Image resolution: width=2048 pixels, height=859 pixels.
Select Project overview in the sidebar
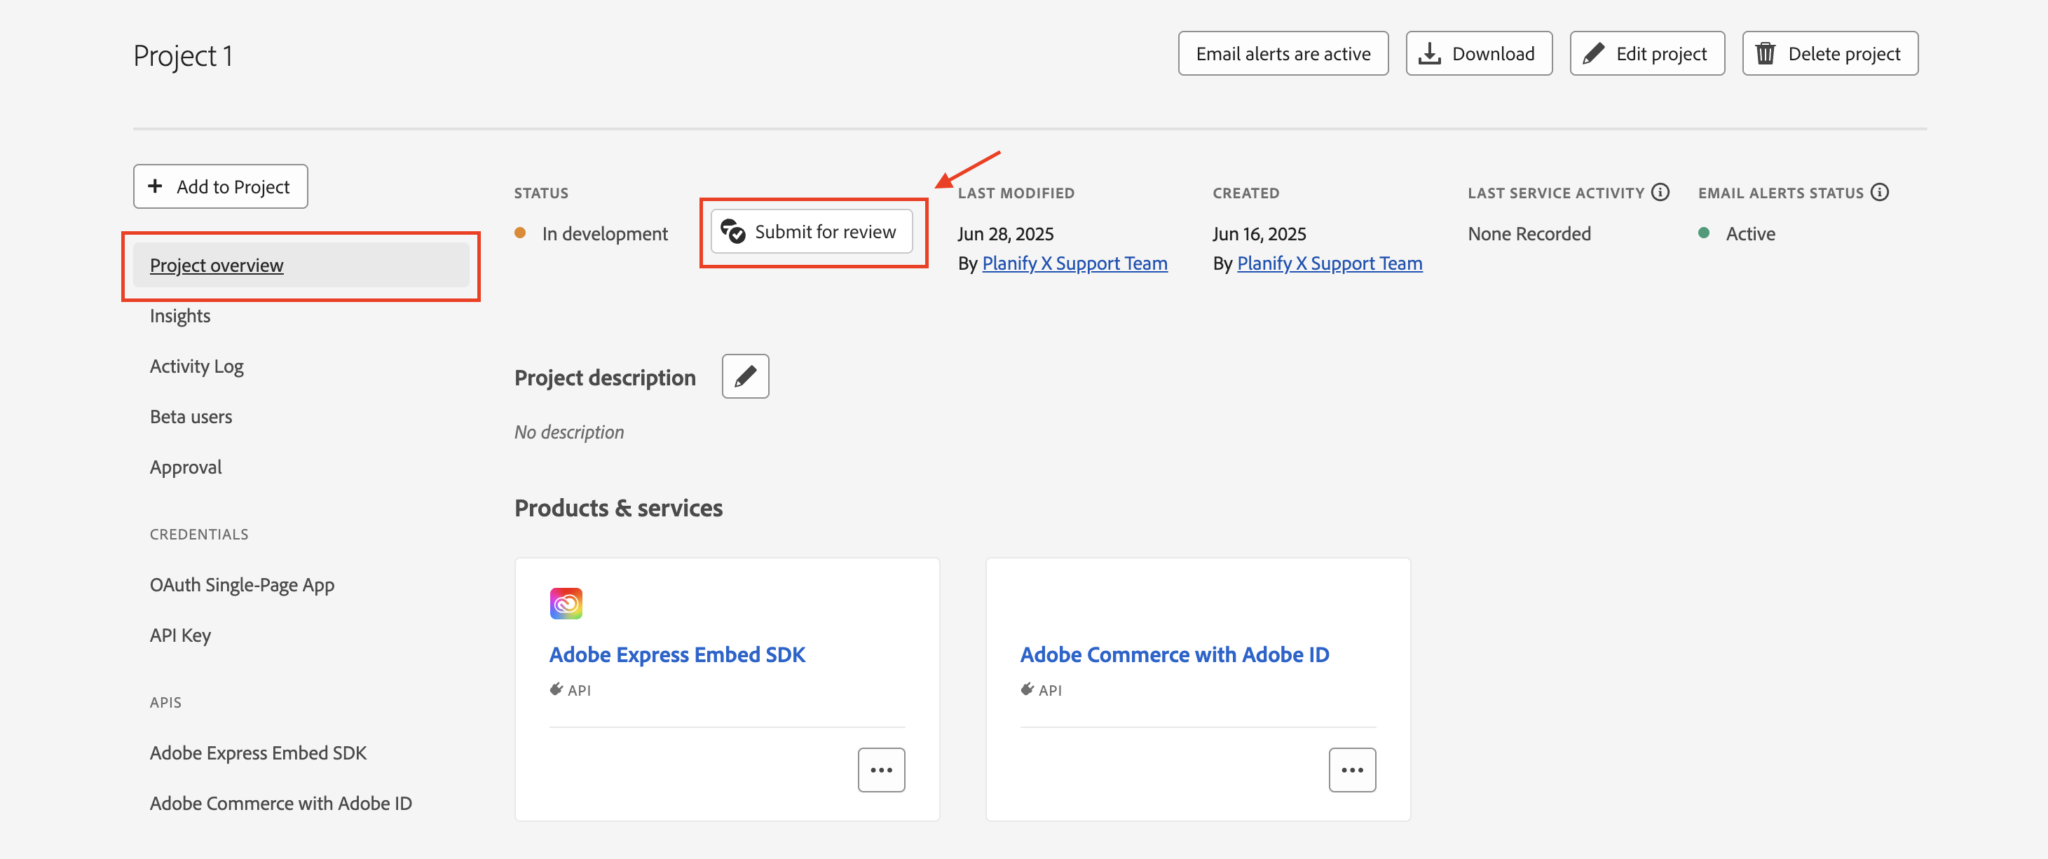[x=301, y=265]
